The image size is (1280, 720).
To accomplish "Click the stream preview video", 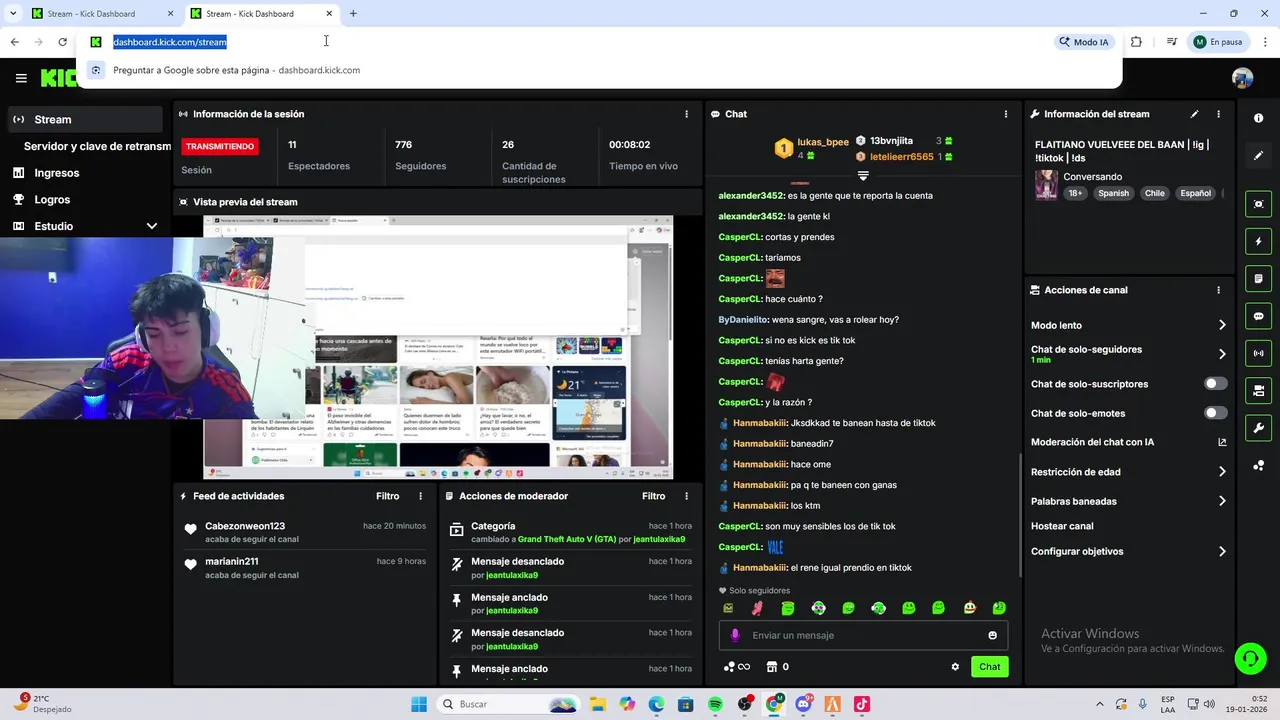I will click(438, 347).
